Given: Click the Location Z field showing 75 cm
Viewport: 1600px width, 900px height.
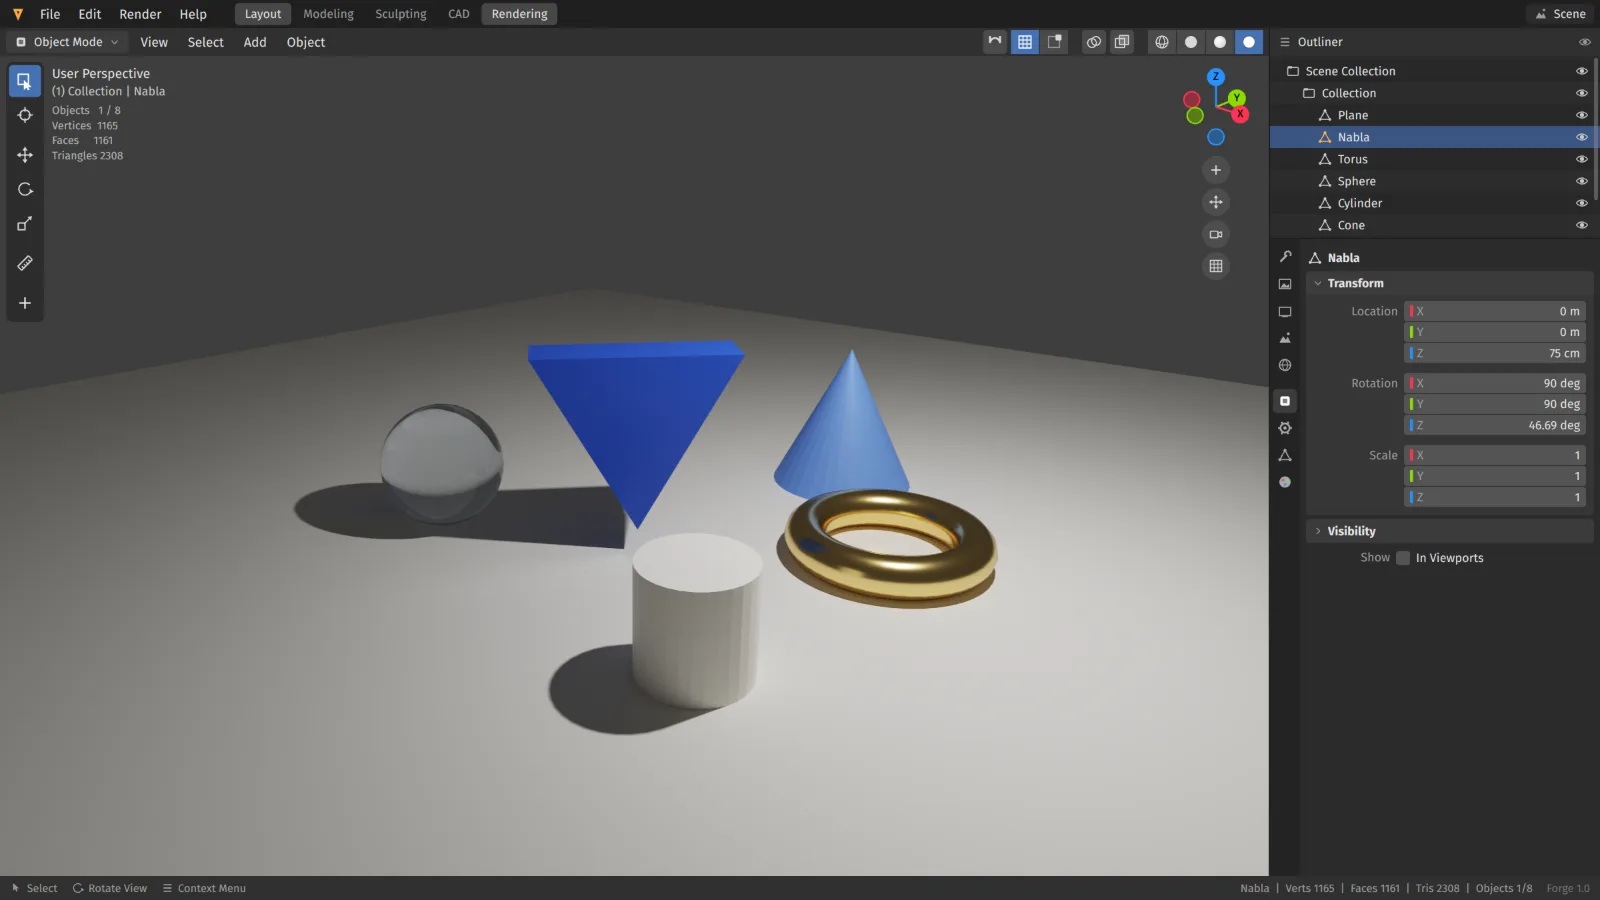Looking at the screenshot, I should coord(1495,353).
